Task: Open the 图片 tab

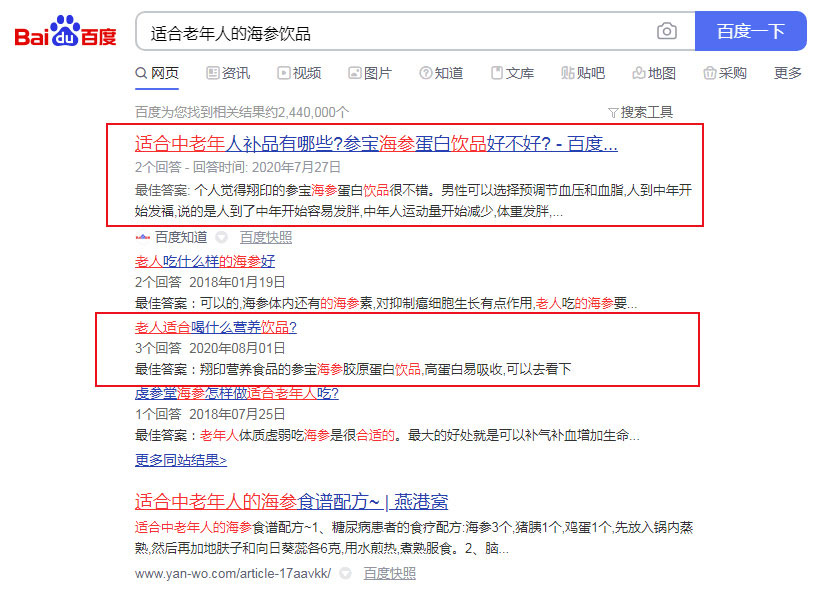Action: point(370,73)
